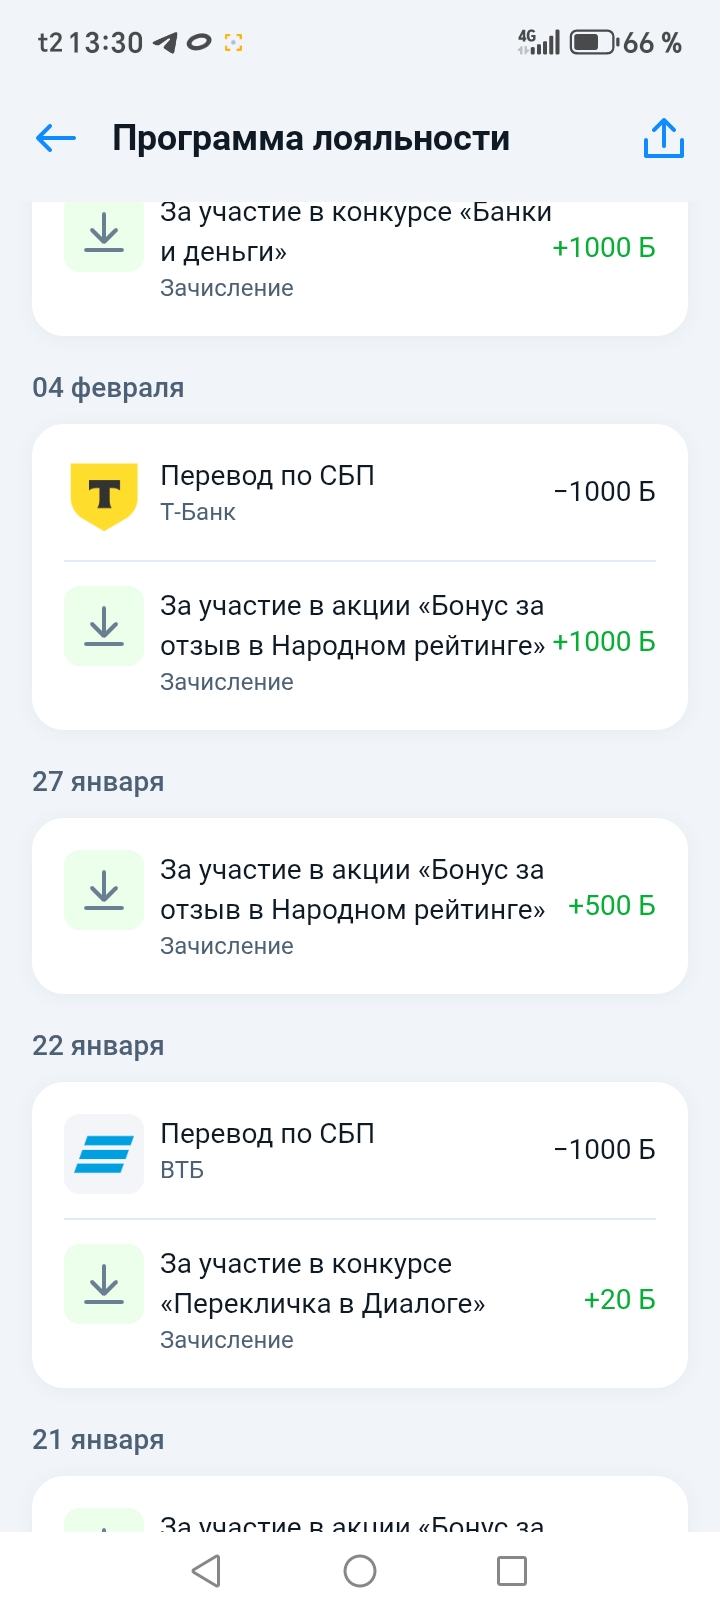
Task: Tap the 04 февраля +1000 Б amount
Action: click(x=604, y=642)
